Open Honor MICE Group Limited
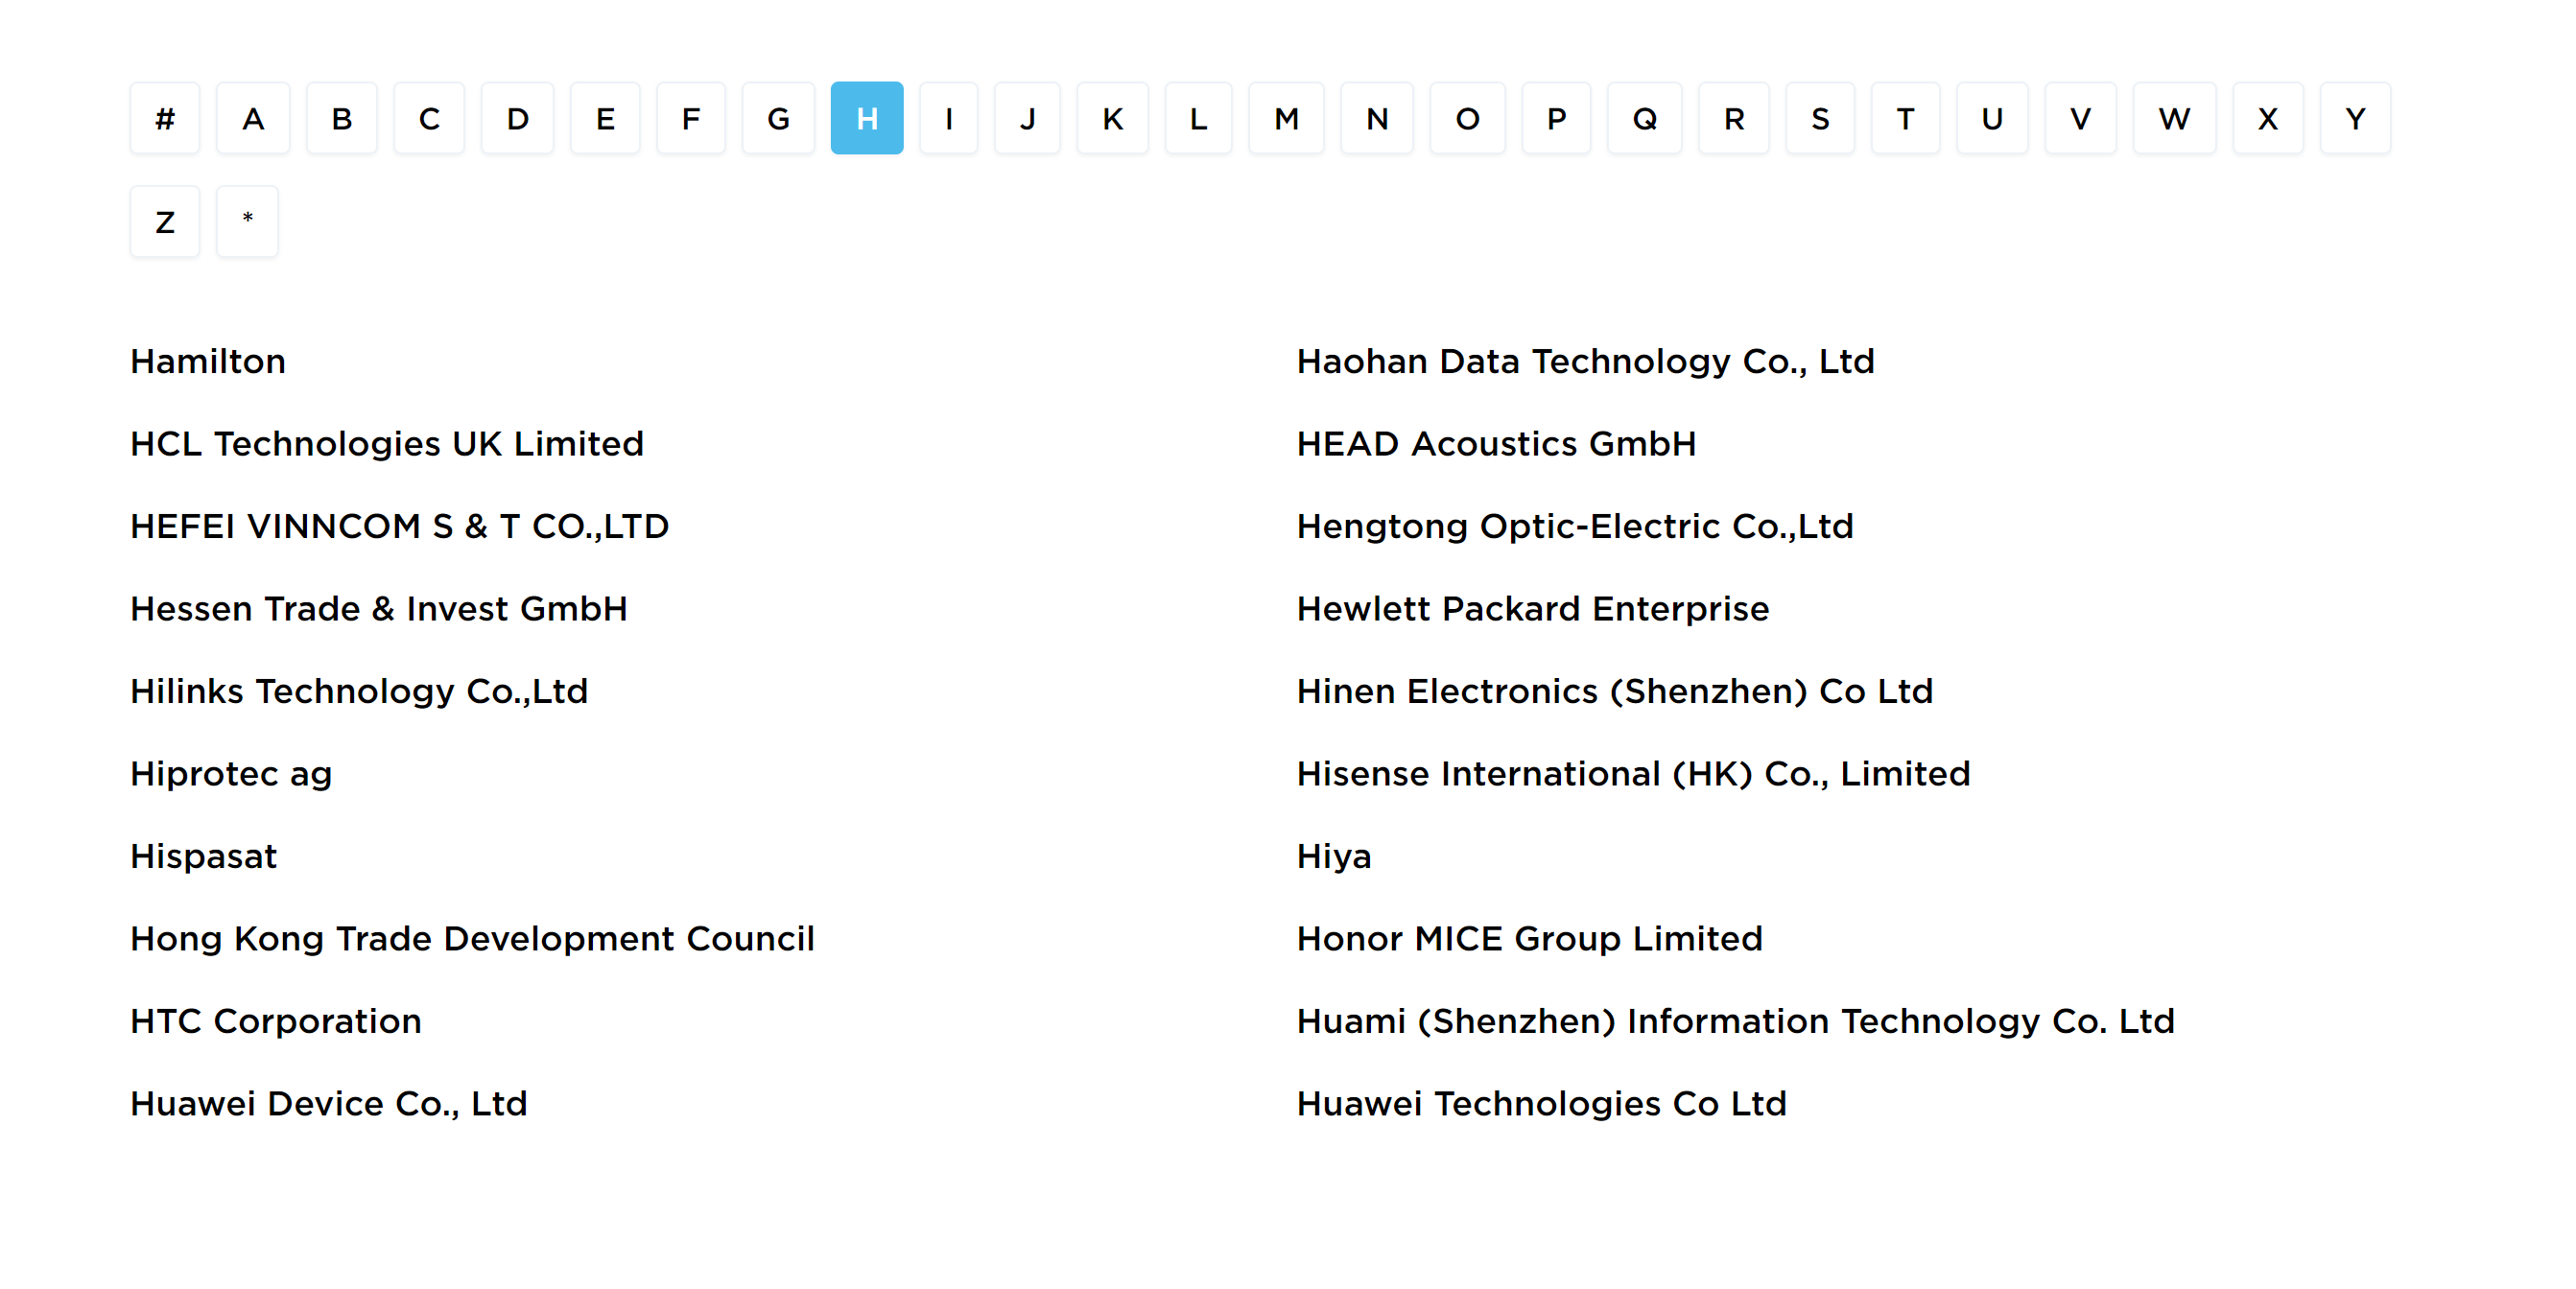Image resolution: width=2576 pixels, height=1289 pixels. pyautogui.click(x=1529, y=939)
